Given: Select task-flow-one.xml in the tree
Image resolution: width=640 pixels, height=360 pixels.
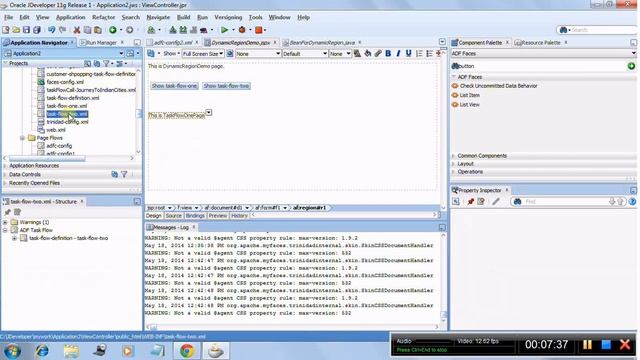Looking at the screenshot, I should (67, 106).
